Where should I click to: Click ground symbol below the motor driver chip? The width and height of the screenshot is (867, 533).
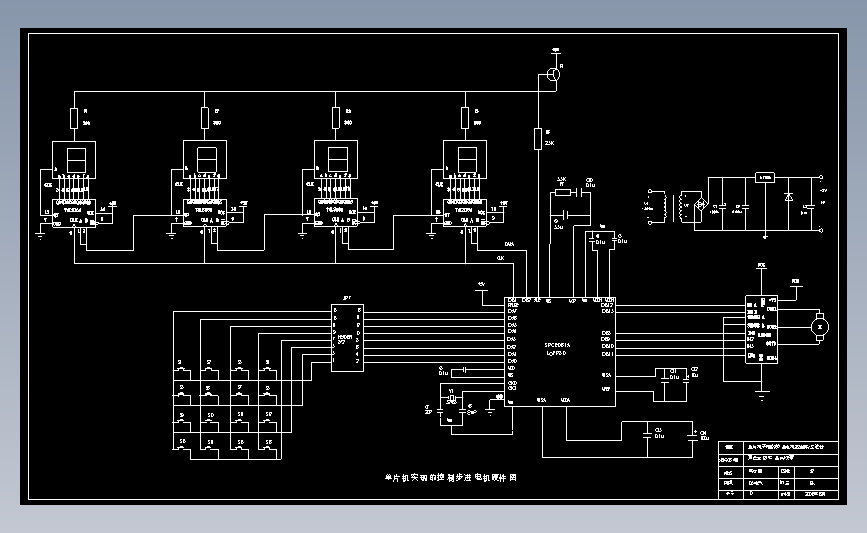762,395
